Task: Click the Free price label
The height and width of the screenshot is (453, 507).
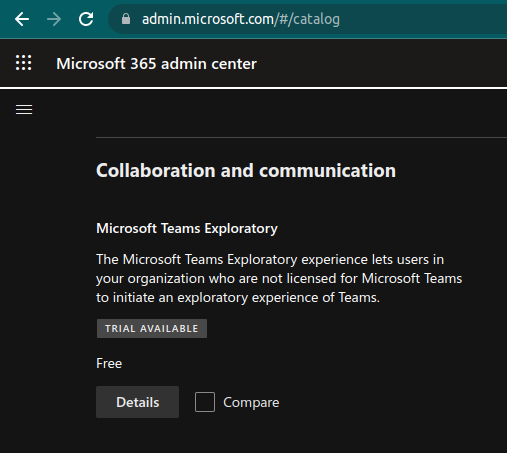Action: coord(109,363)
